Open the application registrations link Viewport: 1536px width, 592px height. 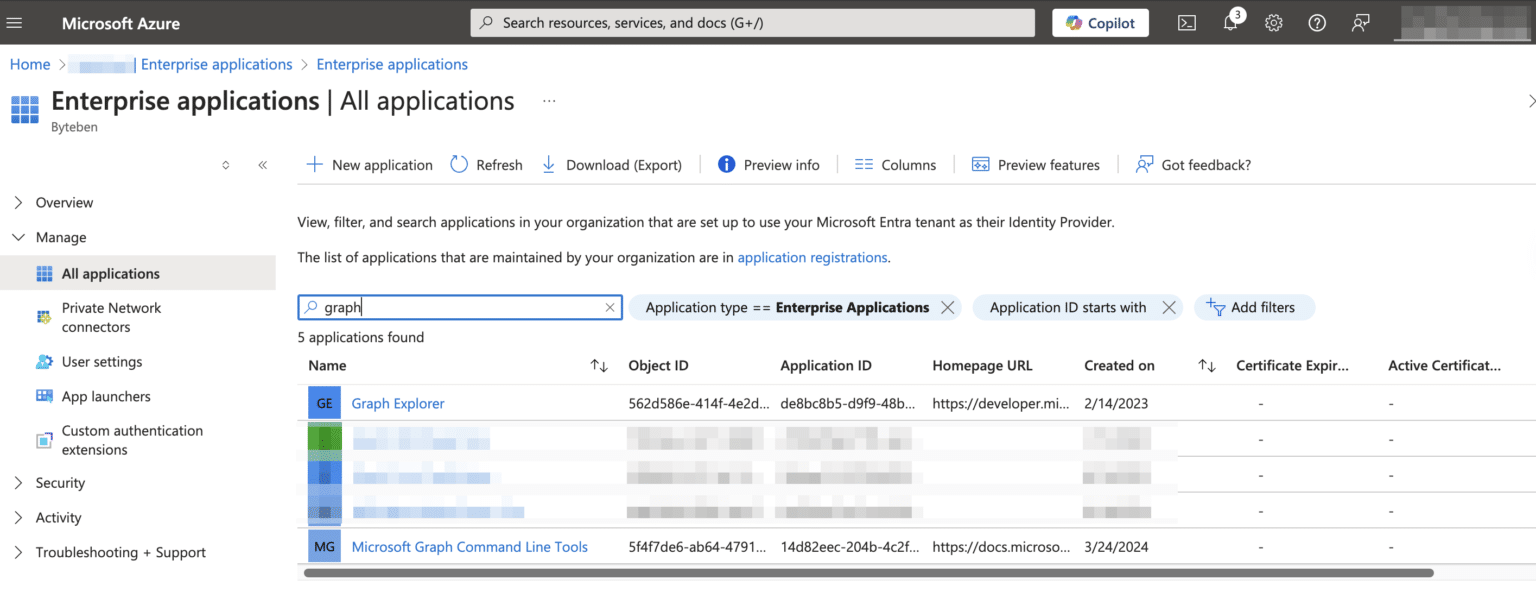812,257
